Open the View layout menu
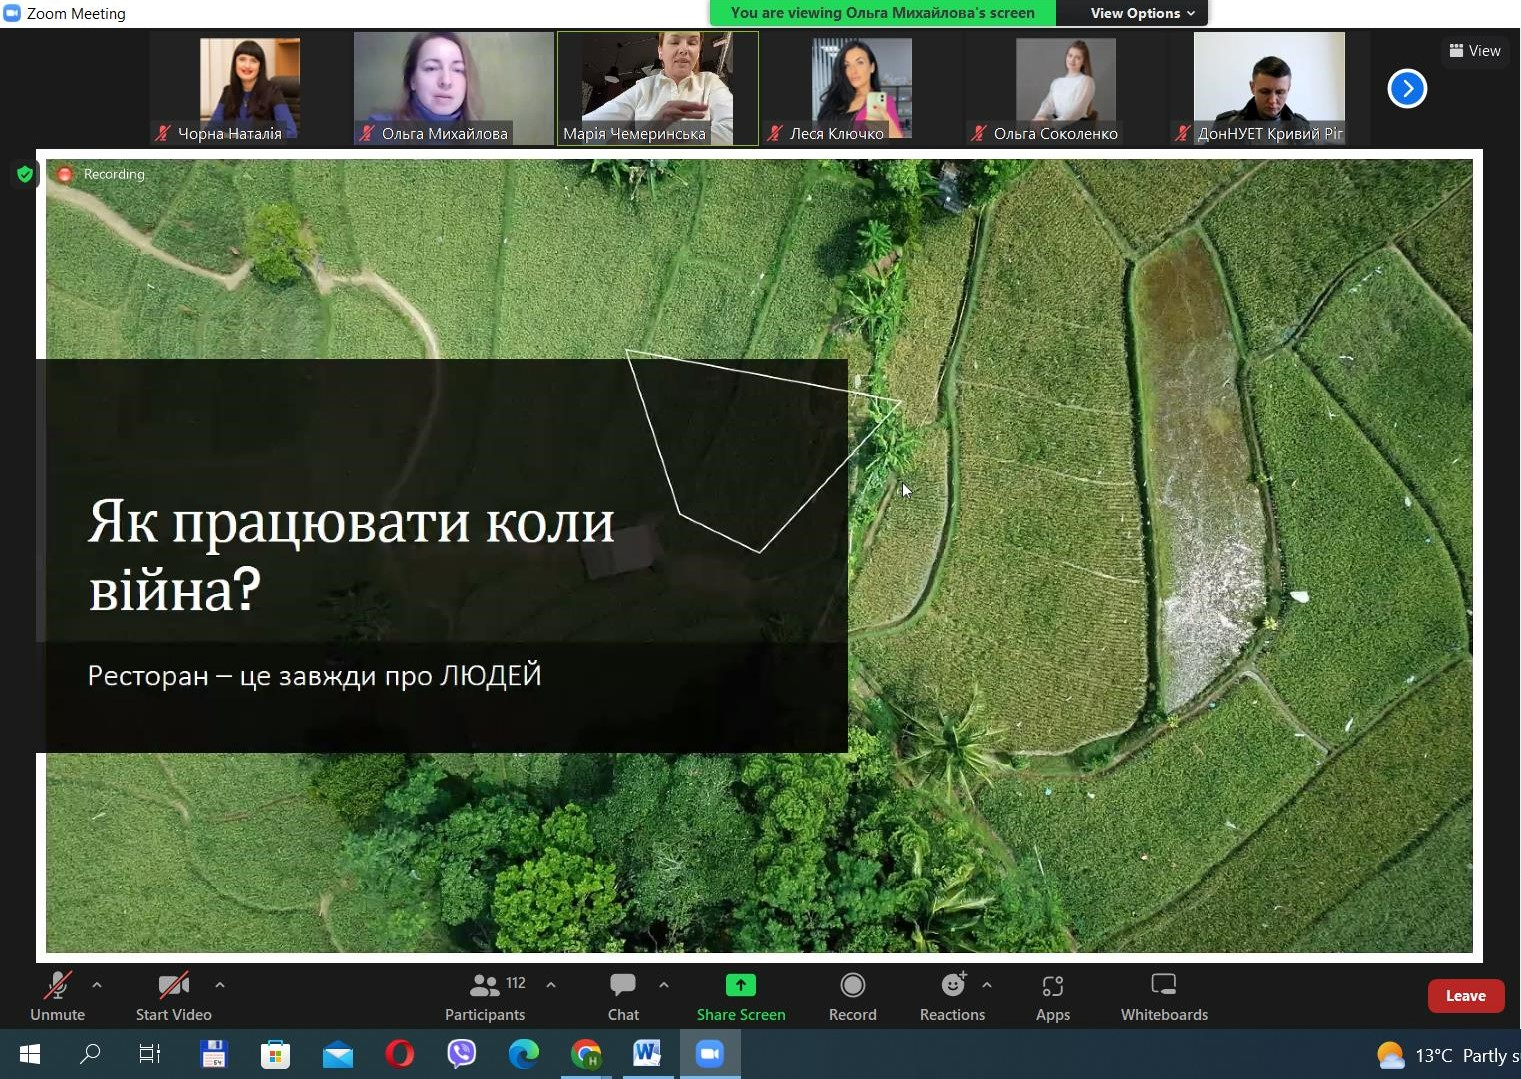Viewport: 1521px width, 1079px height. coord(1475,51)
